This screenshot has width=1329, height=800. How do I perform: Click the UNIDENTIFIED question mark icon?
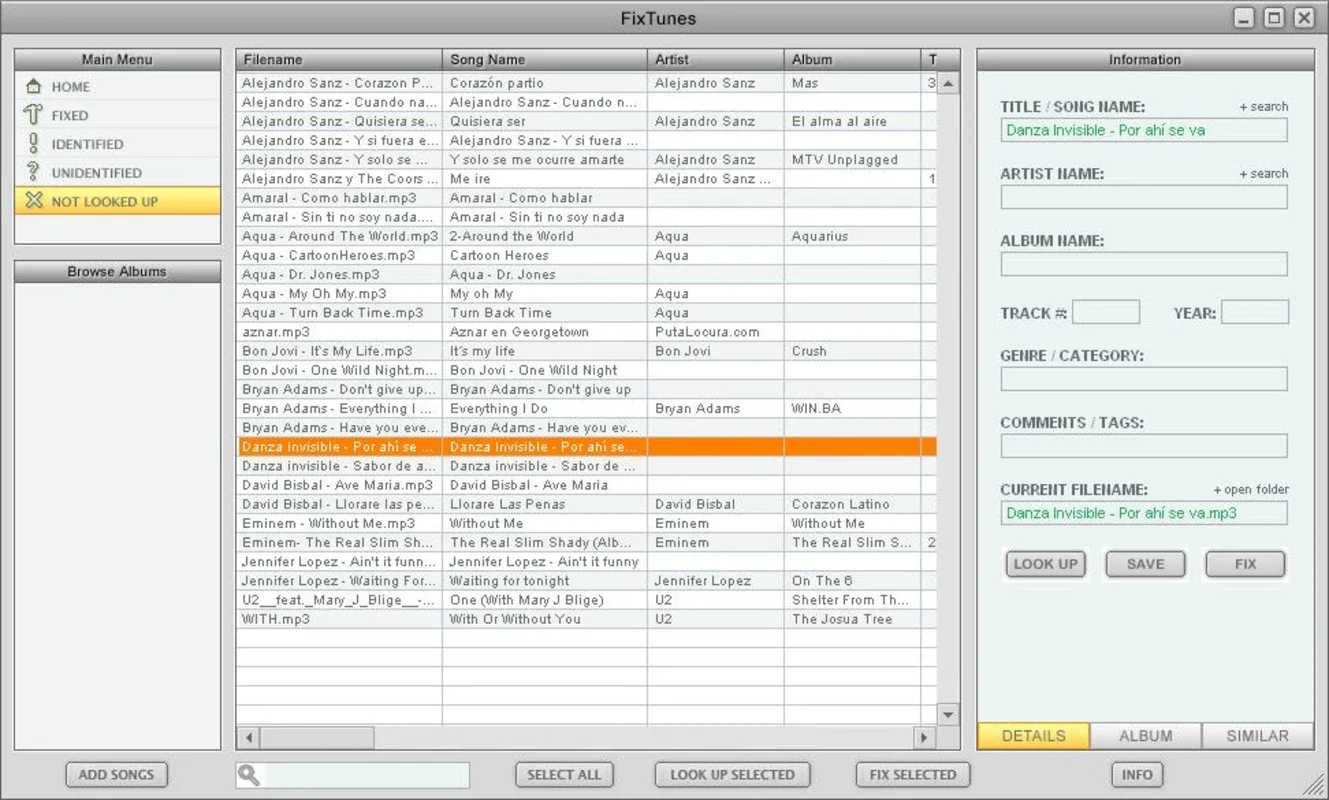[x=34, y=172]
